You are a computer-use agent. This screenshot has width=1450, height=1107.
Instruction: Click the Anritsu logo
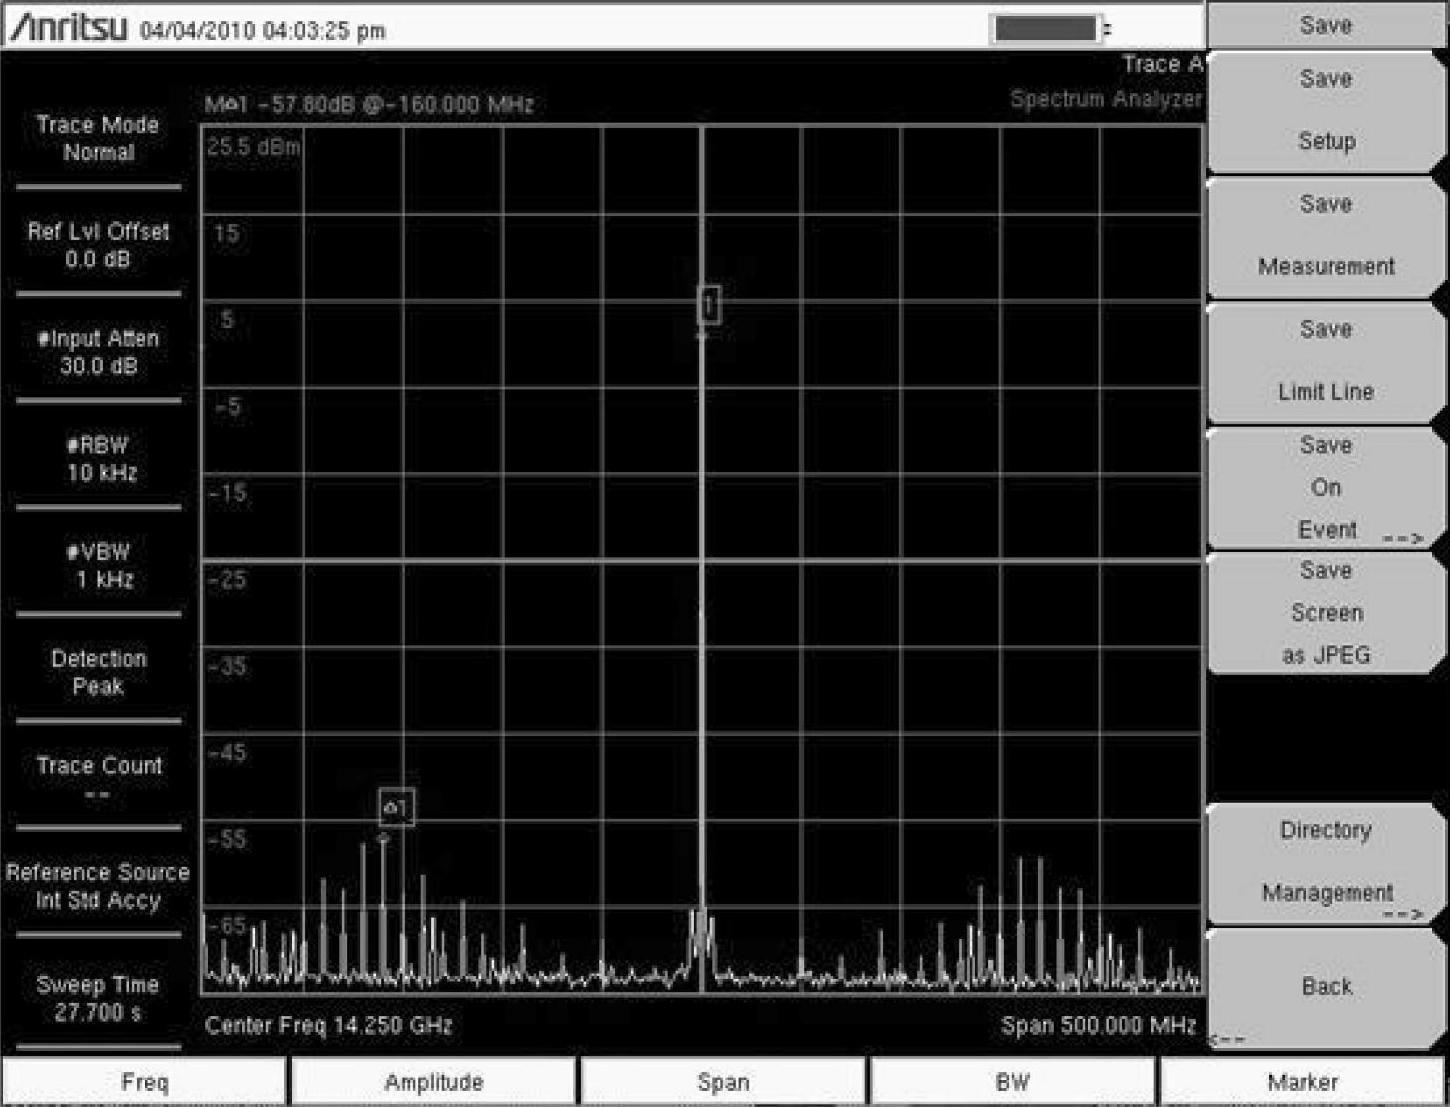point(68,28)
